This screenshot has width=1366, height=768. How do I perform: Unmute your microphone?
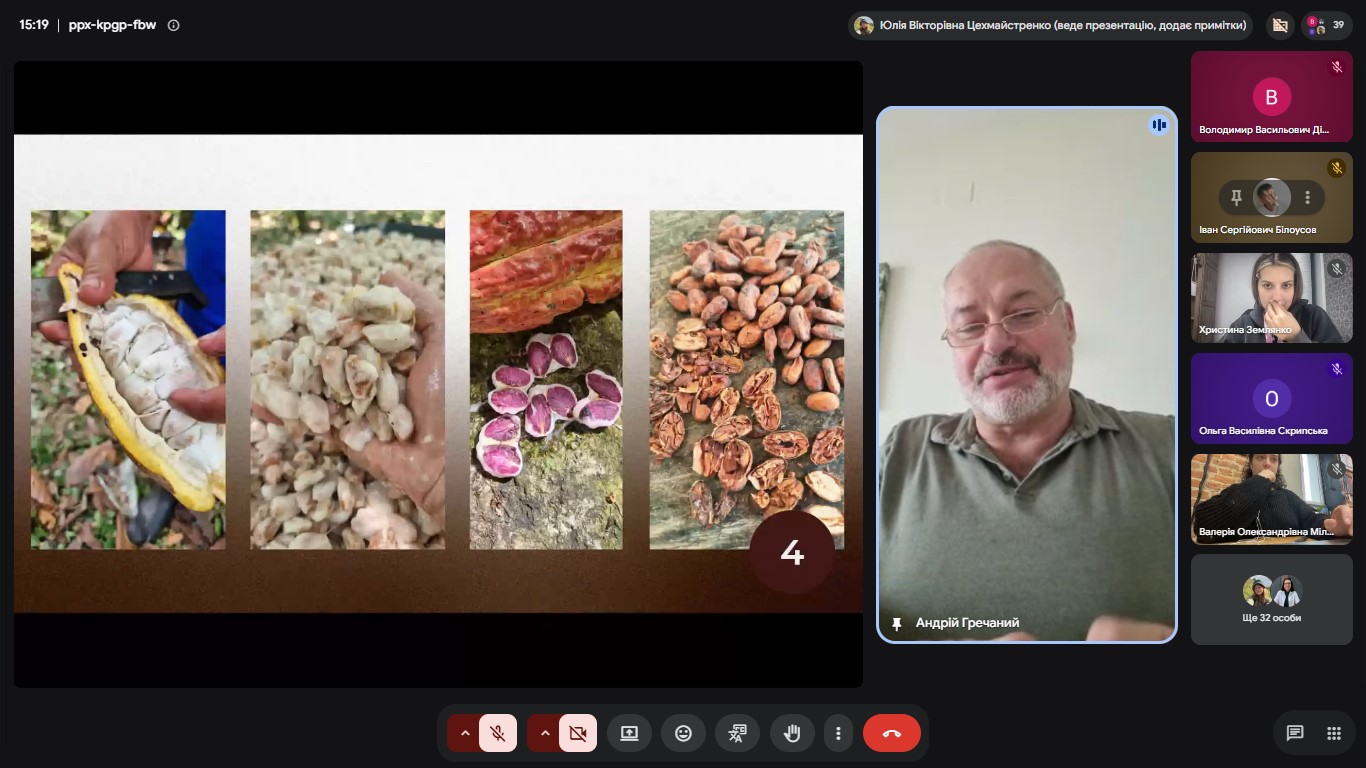pos(498,733)
